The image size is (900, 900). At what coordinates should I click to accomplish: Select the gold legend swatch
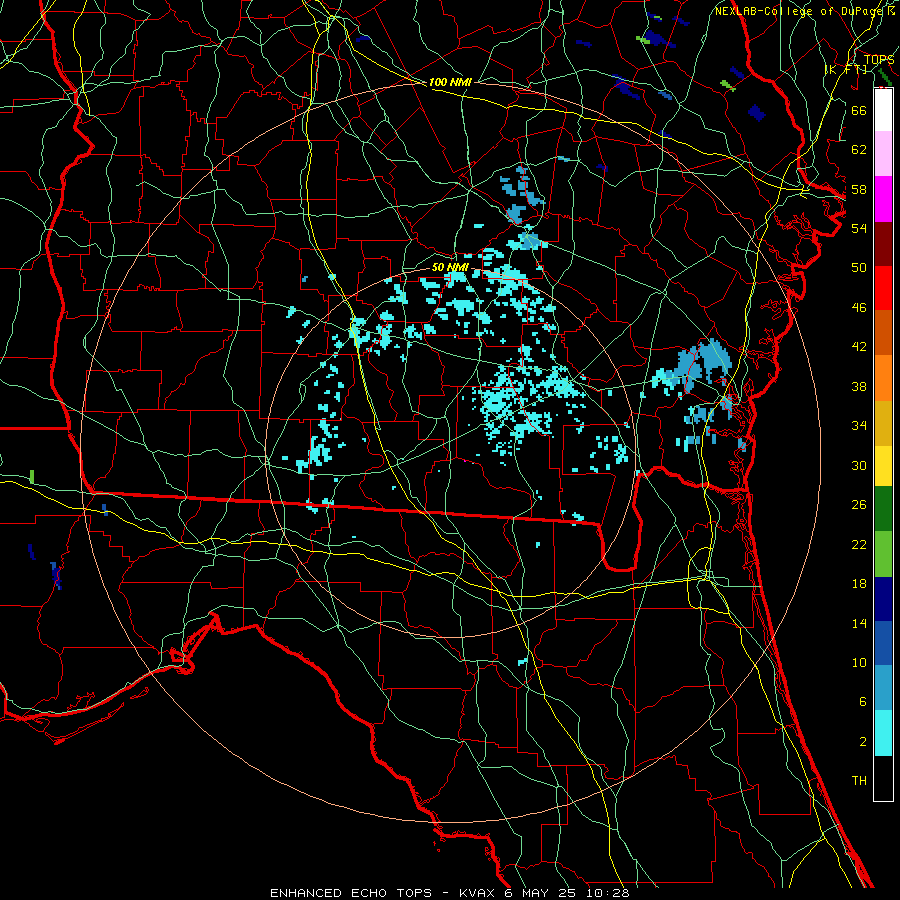click(x=883, y=423)
